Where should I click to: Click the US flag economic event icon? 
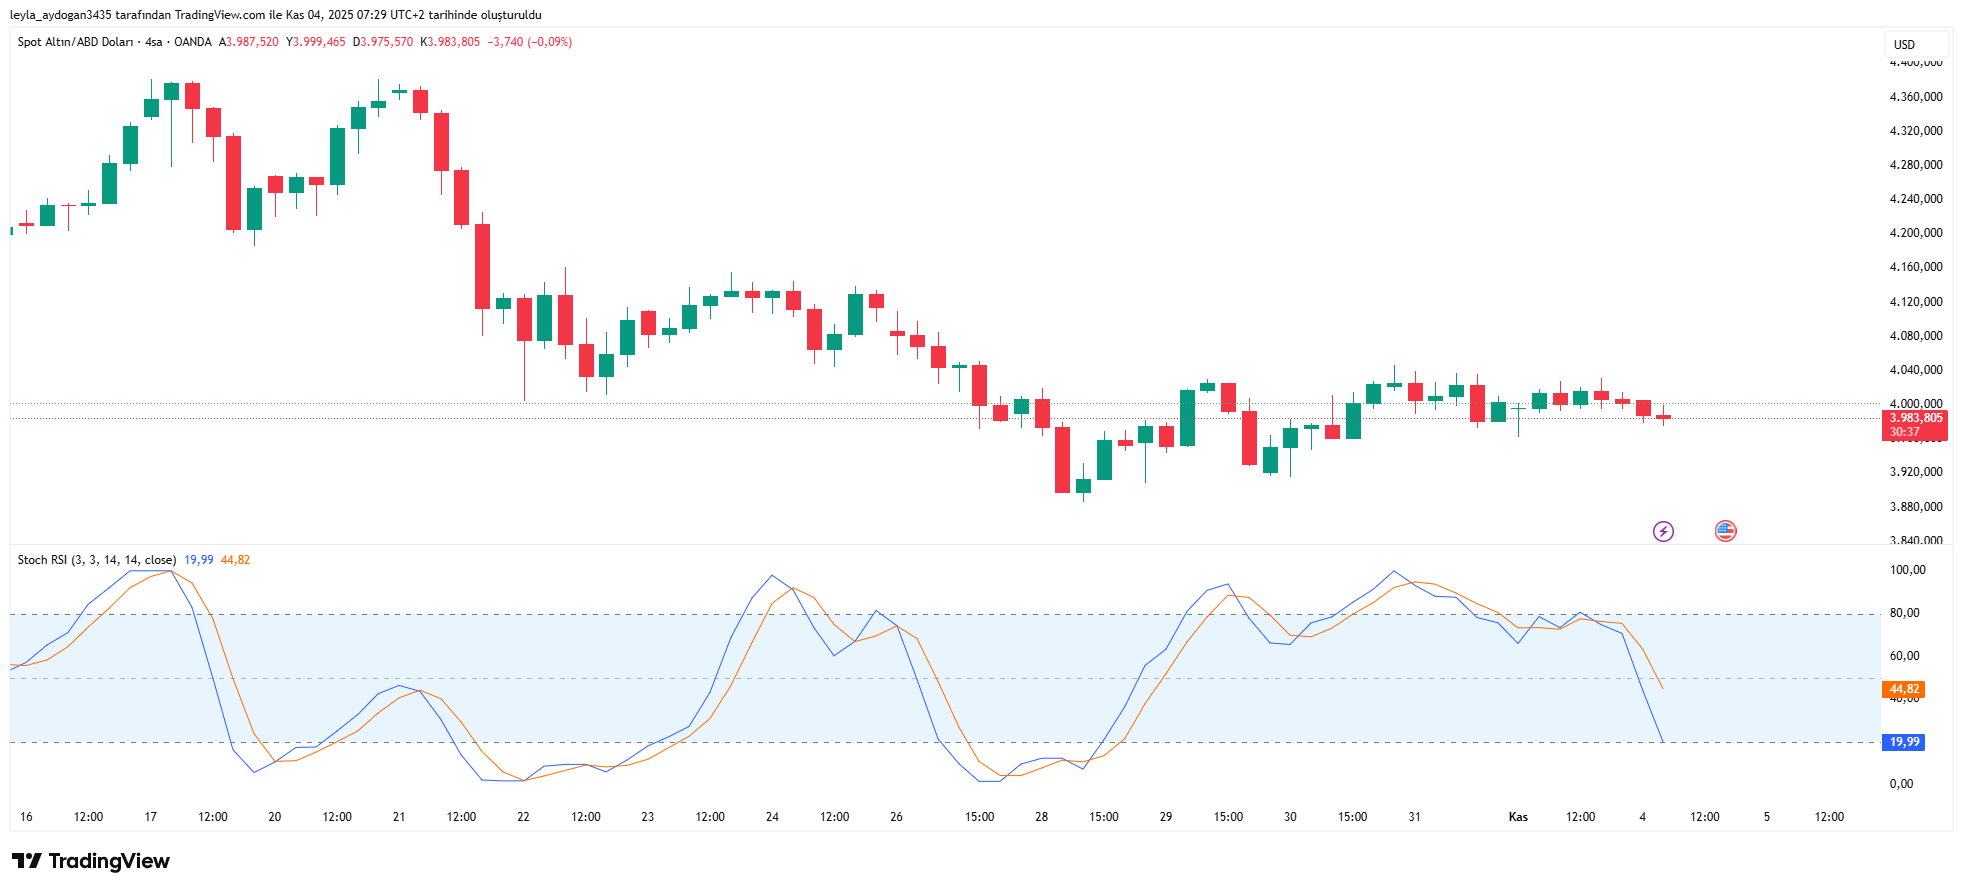(1725, 531)
